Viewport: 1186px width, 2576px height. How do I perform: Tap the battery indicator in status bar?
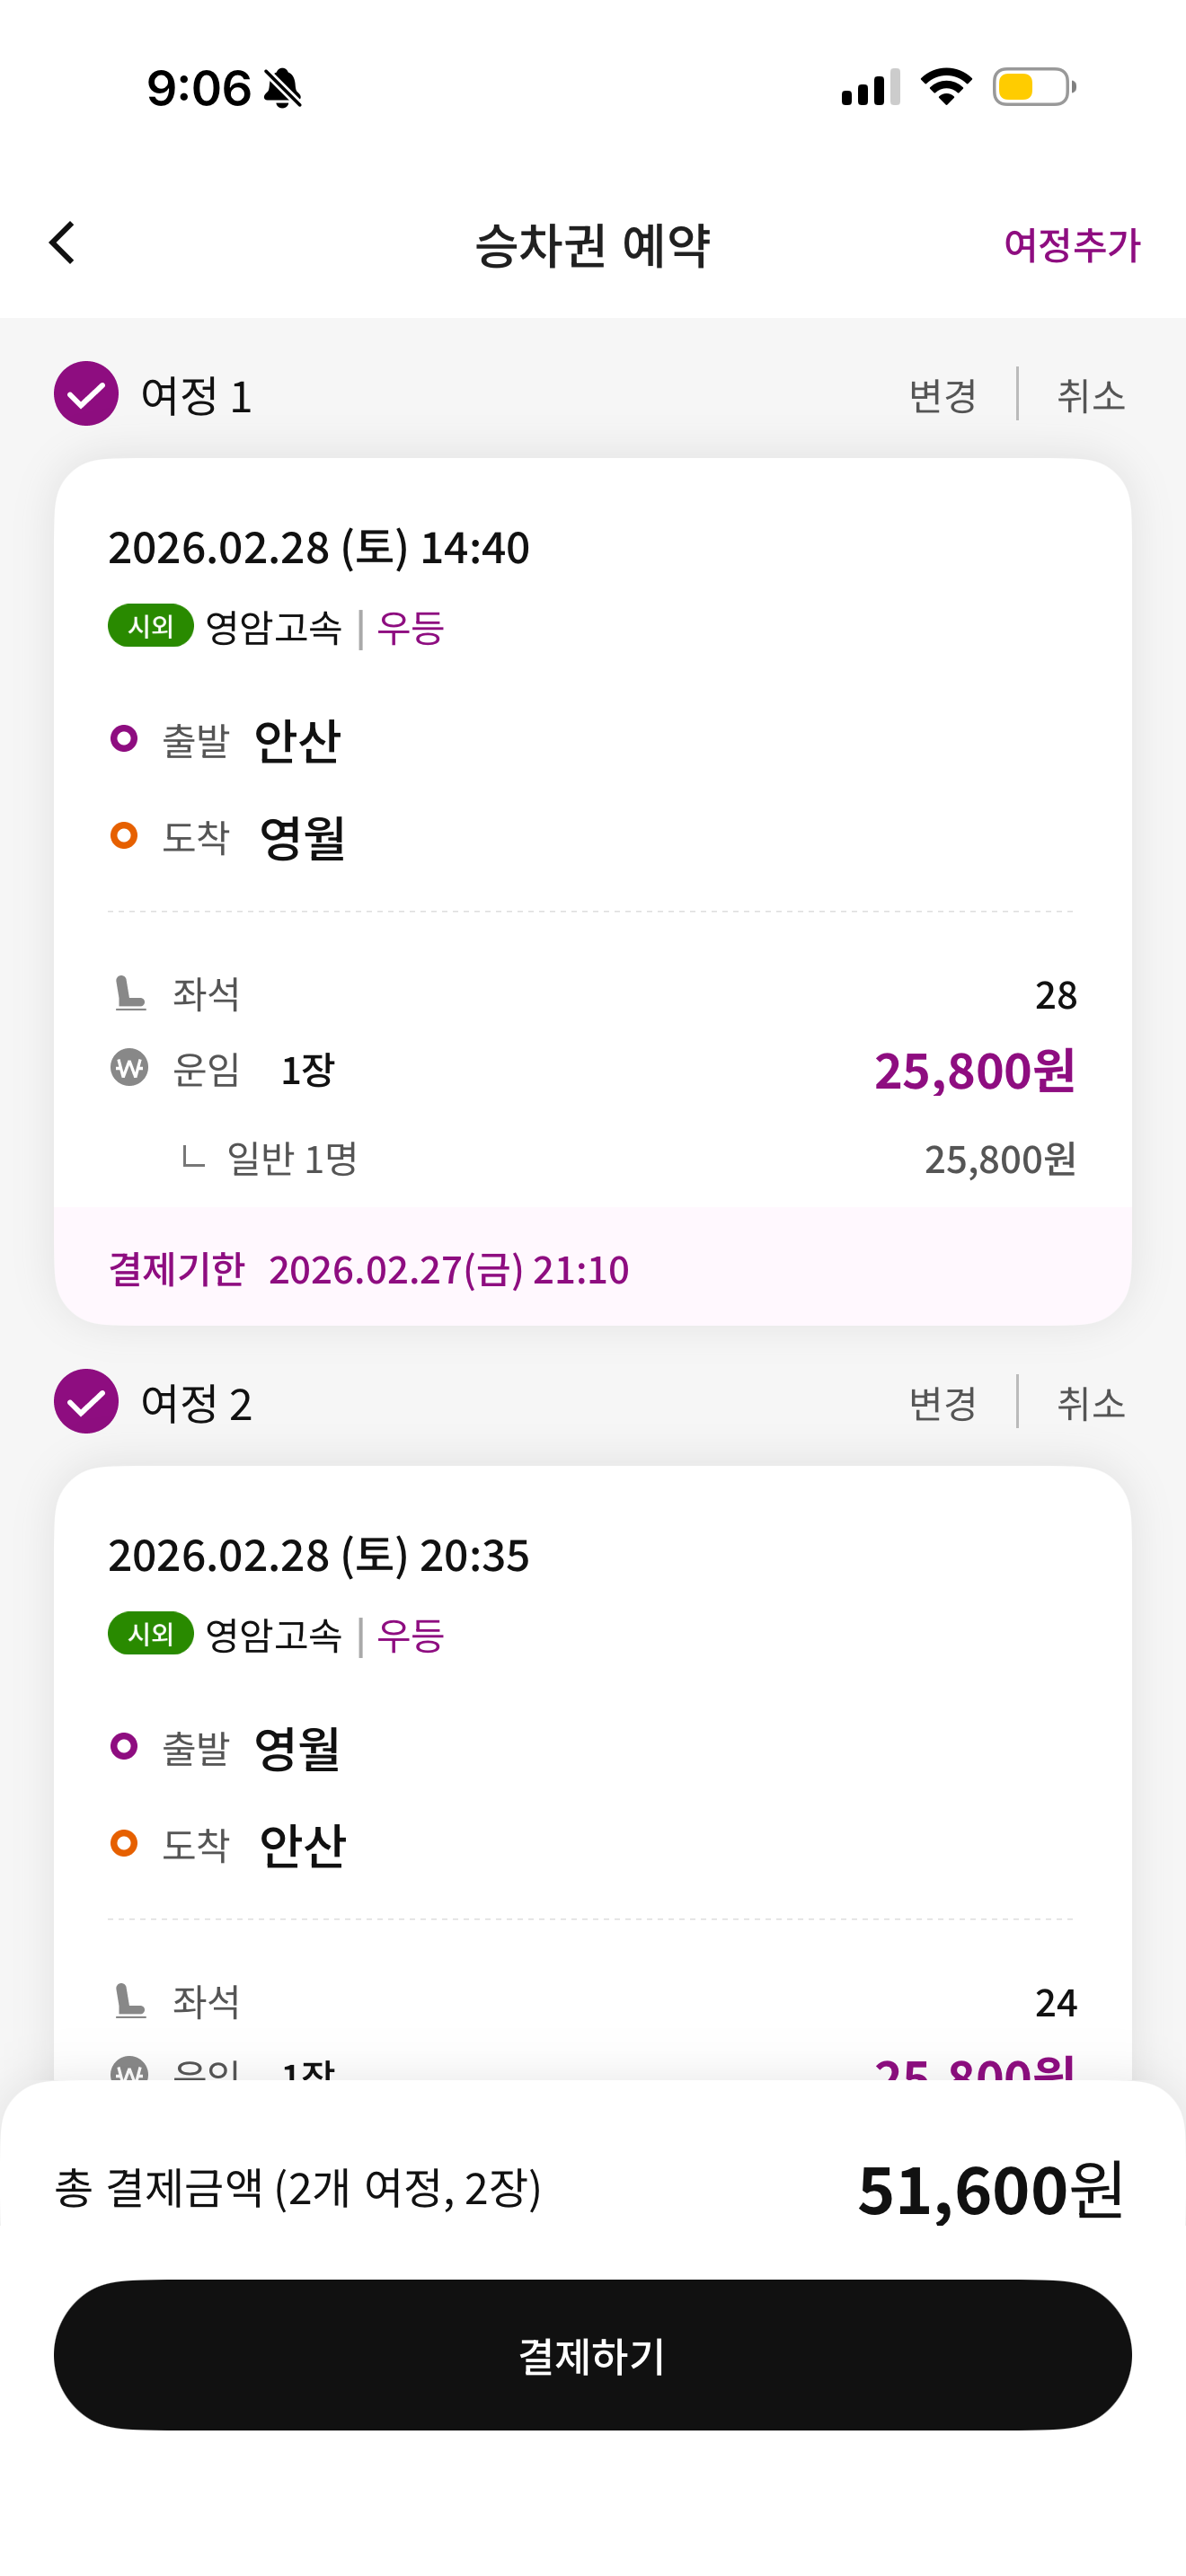point(1033,87)
